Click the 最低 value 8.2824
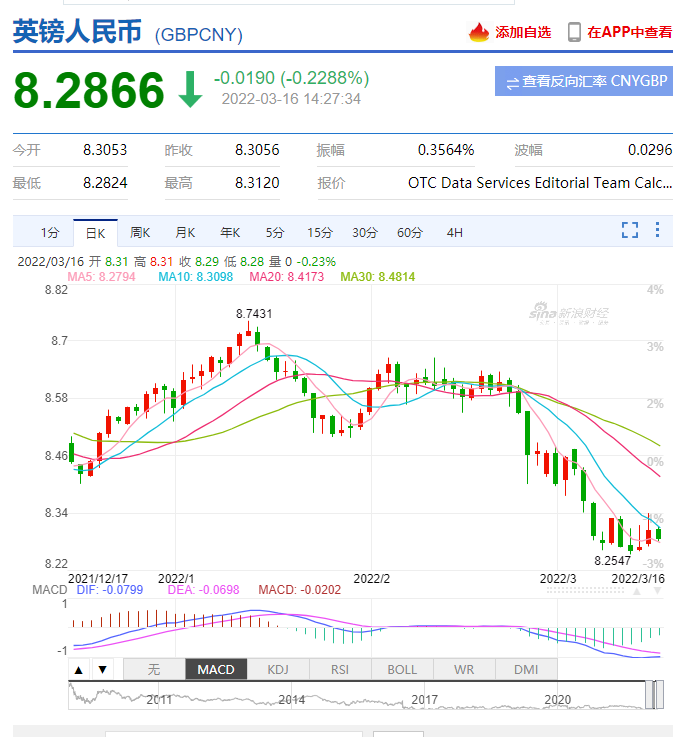Screen dimensions: 679x737 coord(105,183)
